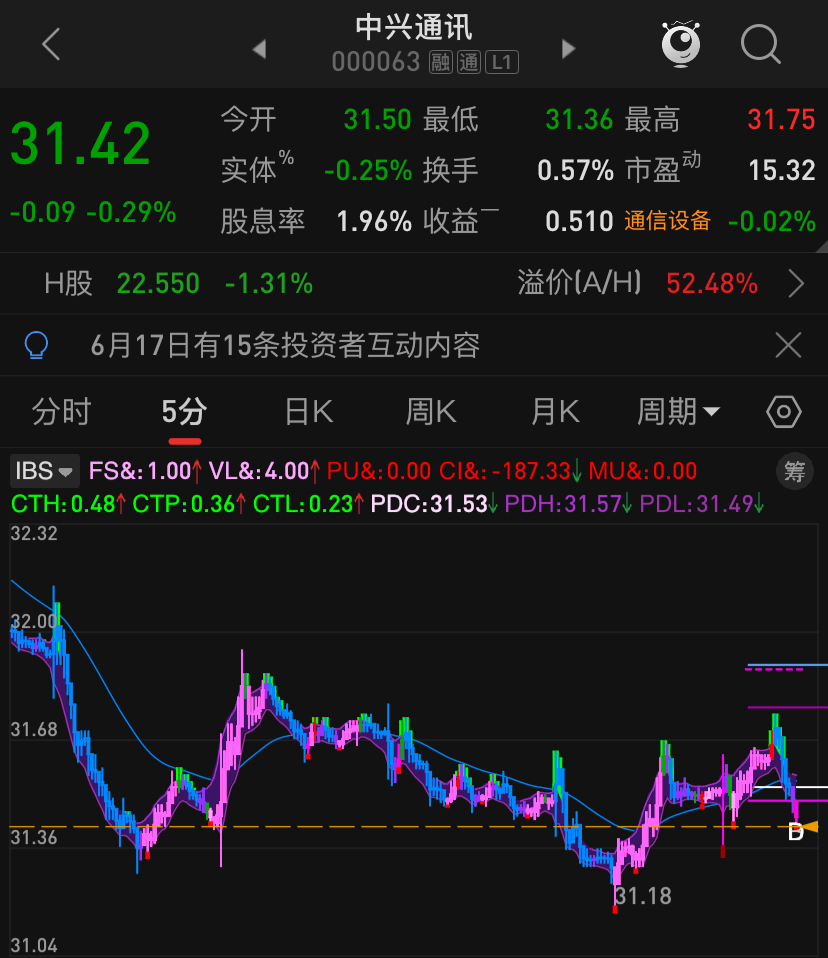Tap the lightbulb tip icon
This screenshot has width=828, height=958.
pyautogui.click(x=36, y=345)
